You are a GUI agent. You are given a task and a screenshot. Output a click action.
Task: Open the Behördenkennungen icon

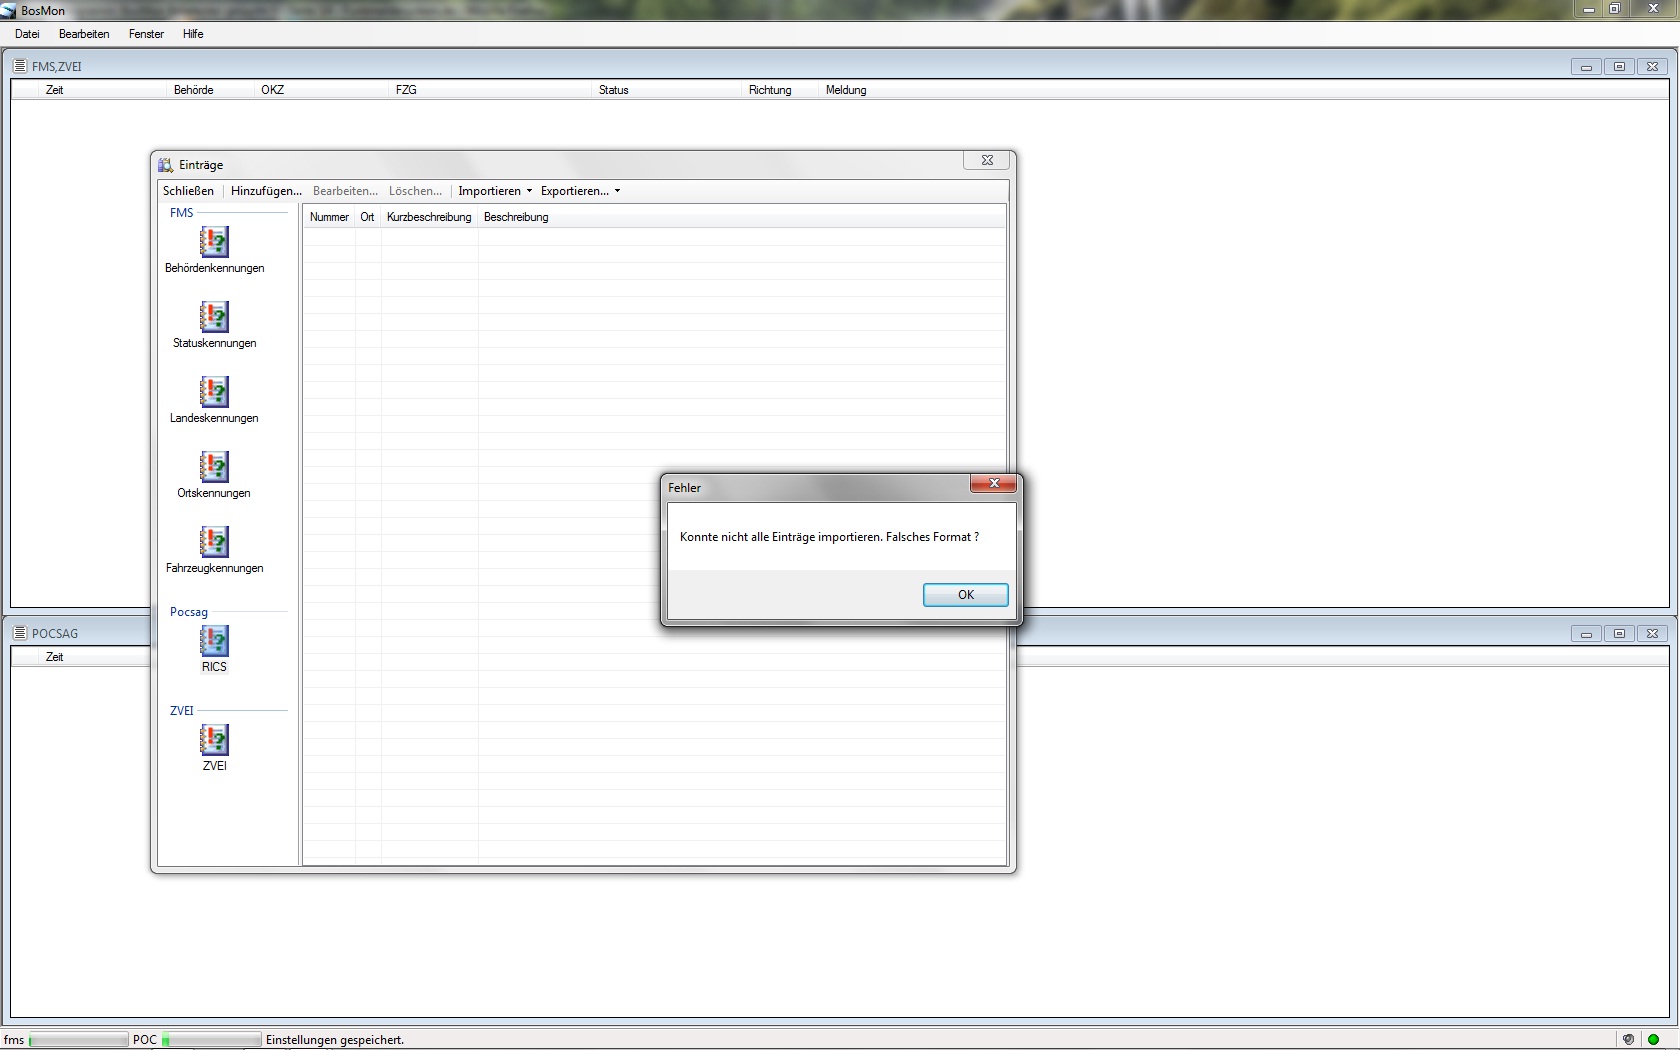click(214, 242)
